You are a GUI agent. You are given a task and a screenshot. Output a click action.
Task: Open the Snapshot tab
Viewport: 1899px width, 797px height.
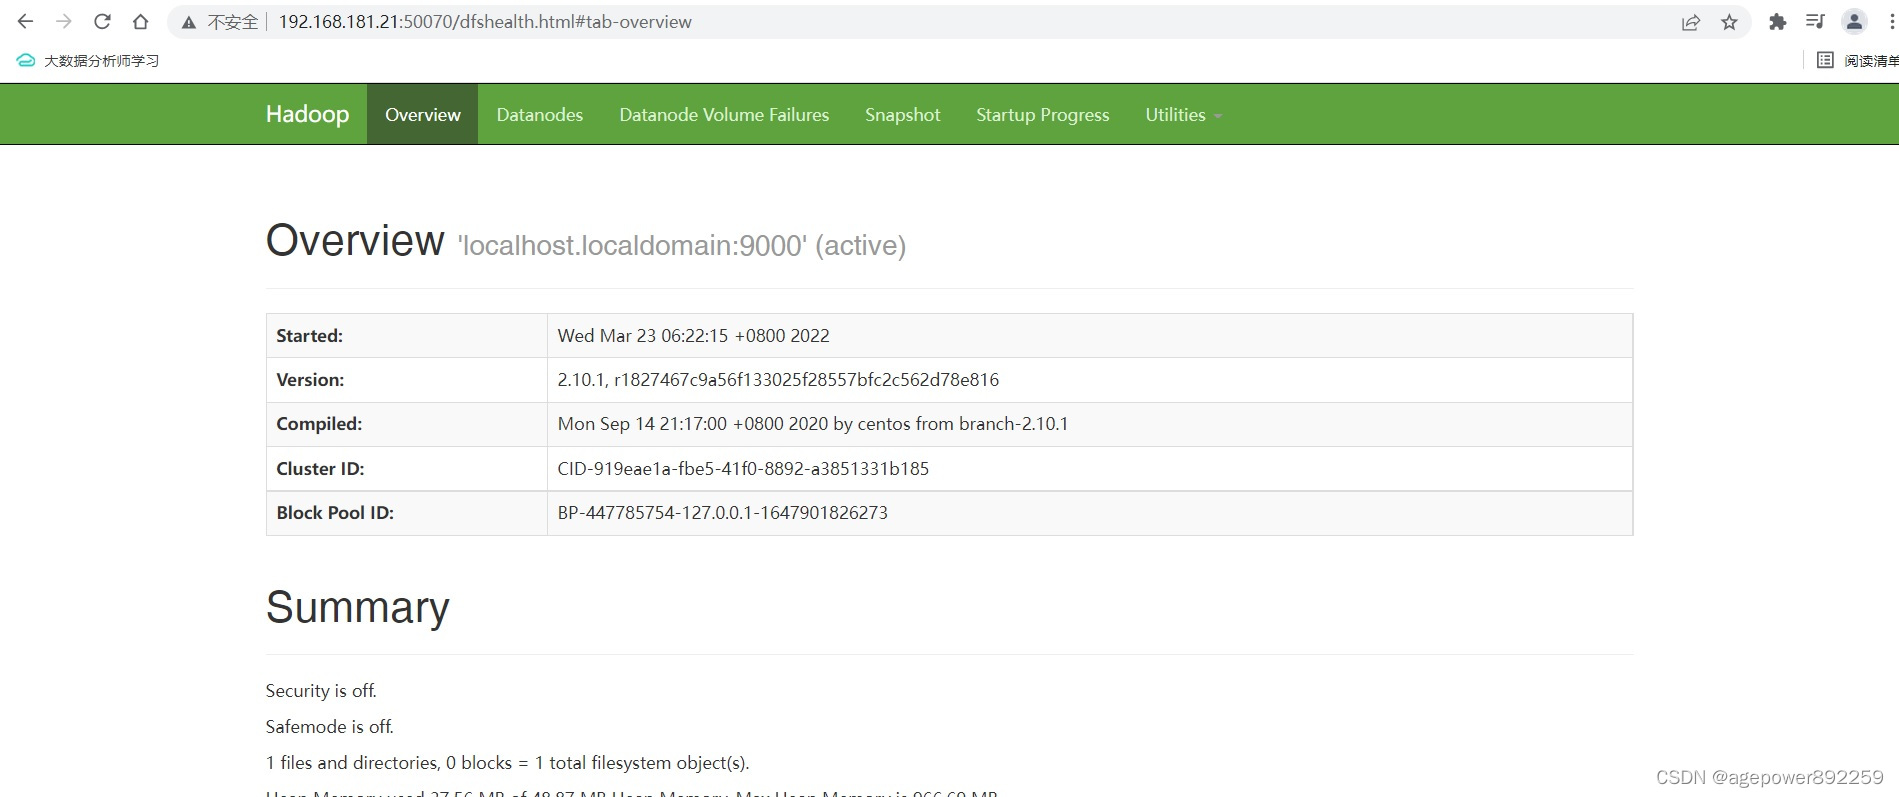click(x=903, y=114)
